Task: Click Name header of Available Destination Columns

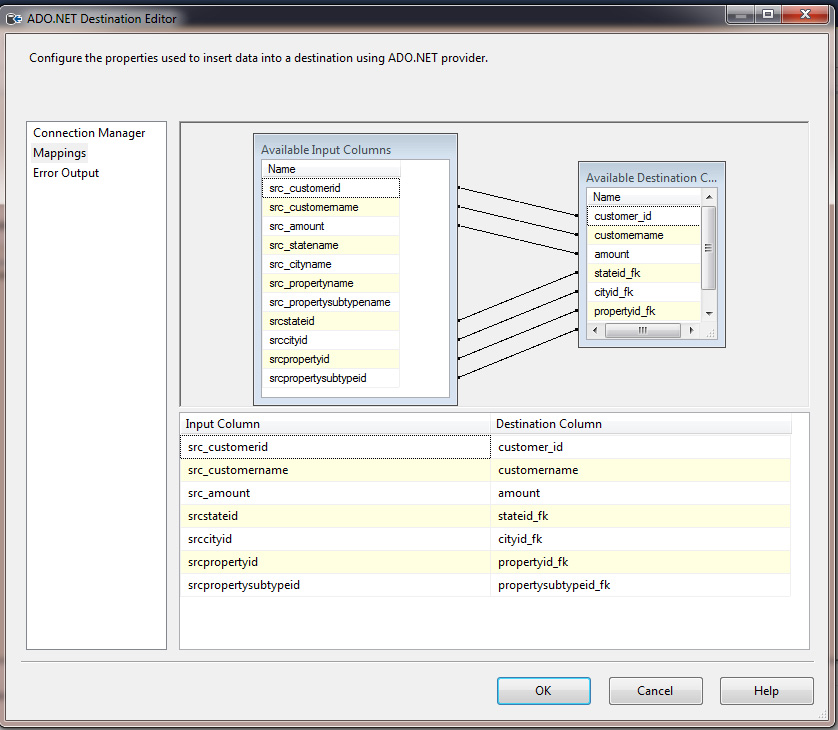Action: pyautogui.click(x=644, y=197)
